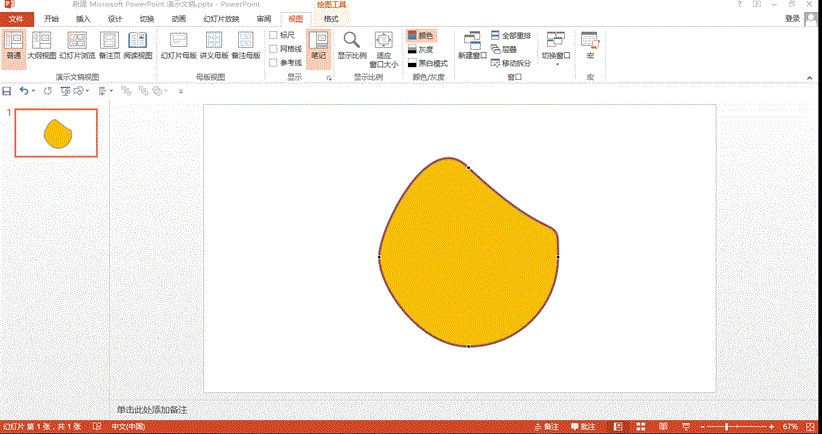Click the Zoom (显示比例) magnifier icon
Screen dimensions: 822x434
coord(351,46)
